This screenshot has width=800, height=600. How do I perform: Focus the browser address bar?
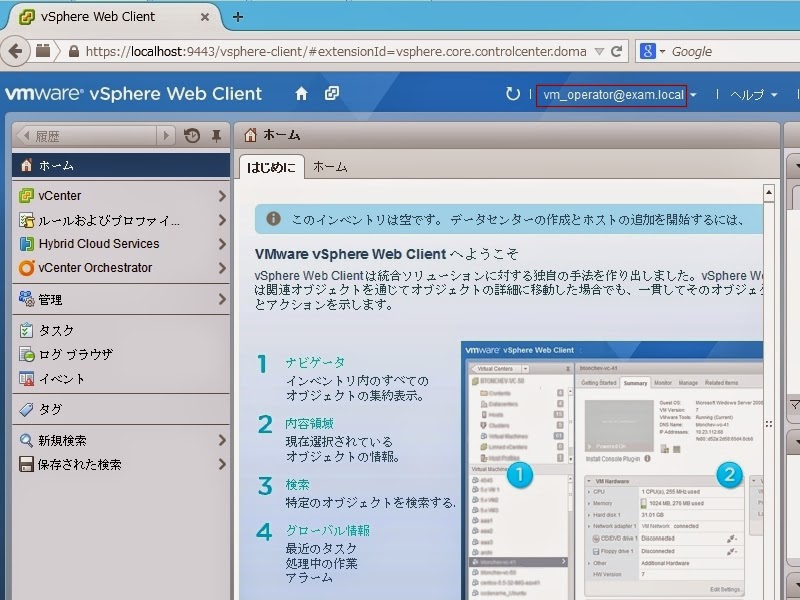[335, 52]
